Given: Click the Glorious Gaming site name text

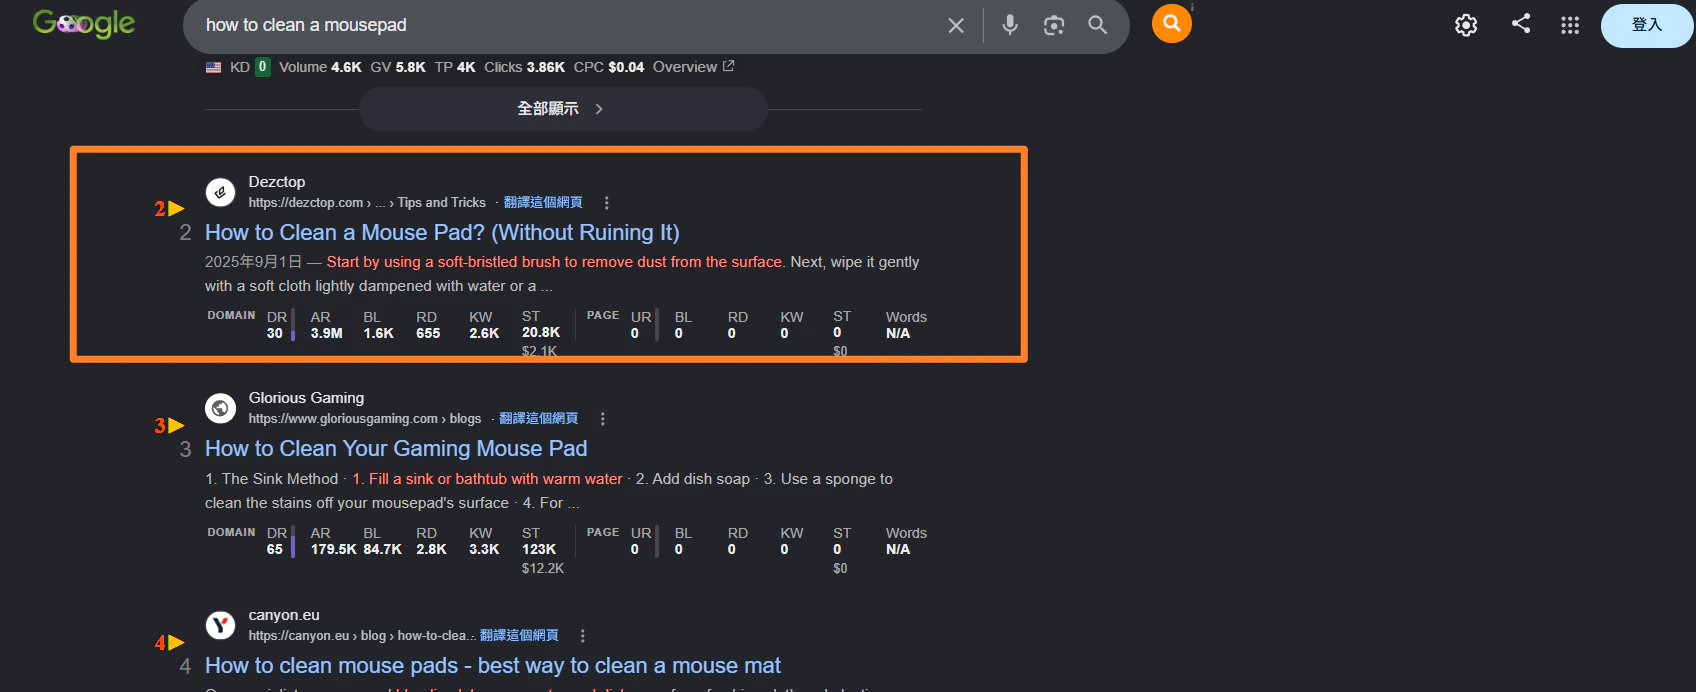Looking at the screenshot, I should [306, 398].
